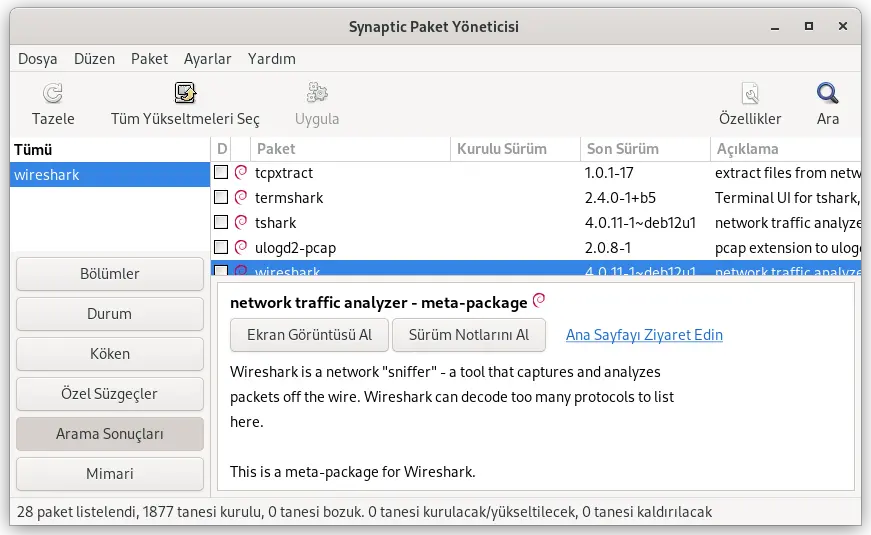
Task: Click the Köken filter button
Action: pyautogui.click(x=110, y=354)
